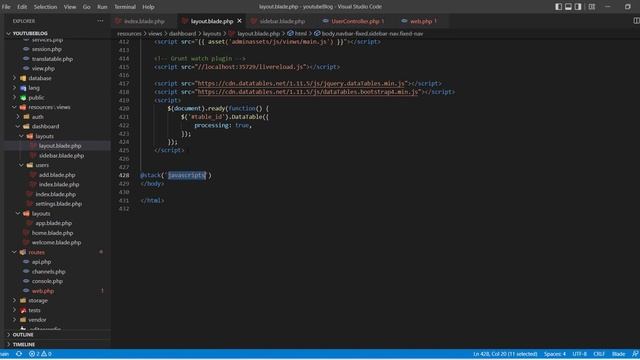Change language mode Blade
The image size is (640, 360).
point(618,354)
